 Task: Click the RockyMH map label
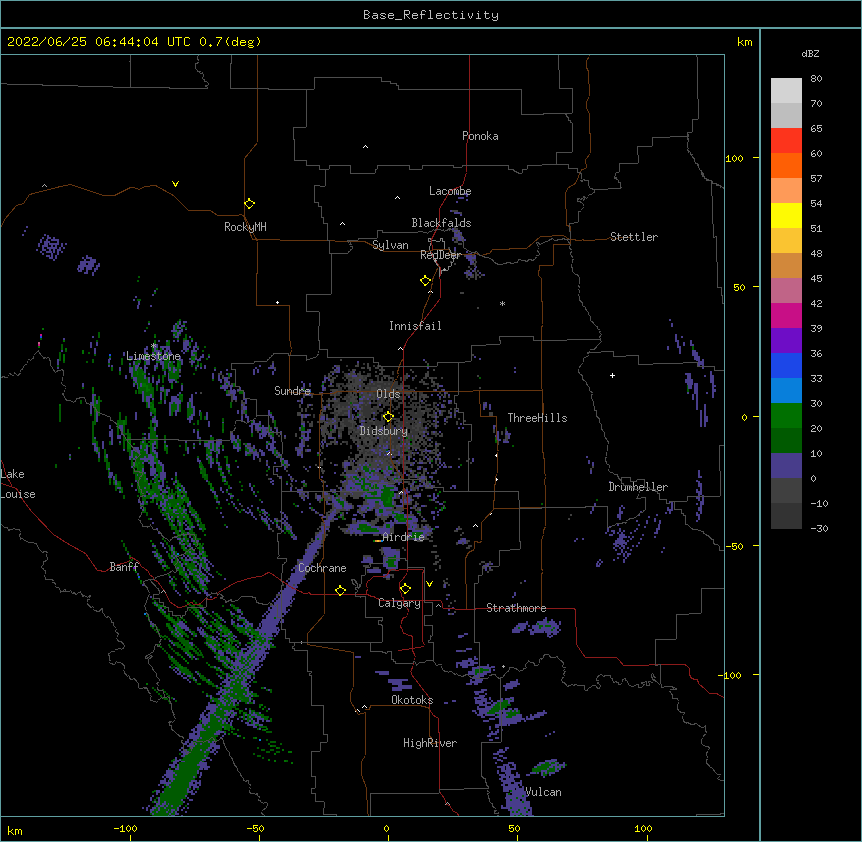pyautogui.click(x=245, y=227)
